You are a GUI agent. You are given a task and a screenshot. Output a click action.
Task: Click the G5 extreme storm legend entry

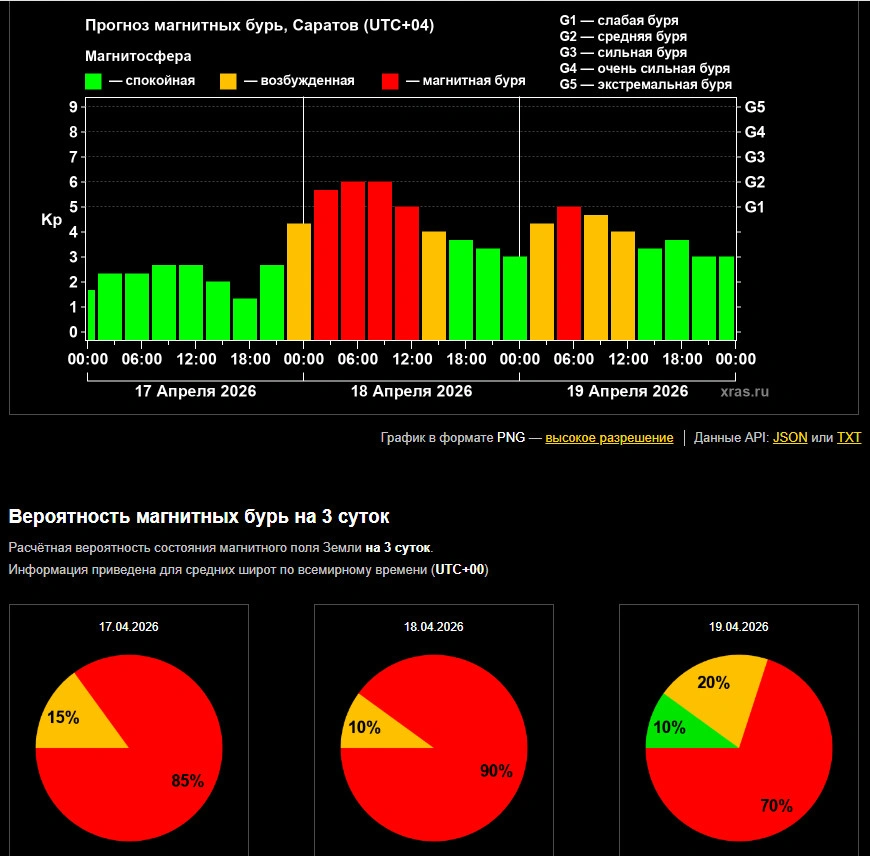645,85
